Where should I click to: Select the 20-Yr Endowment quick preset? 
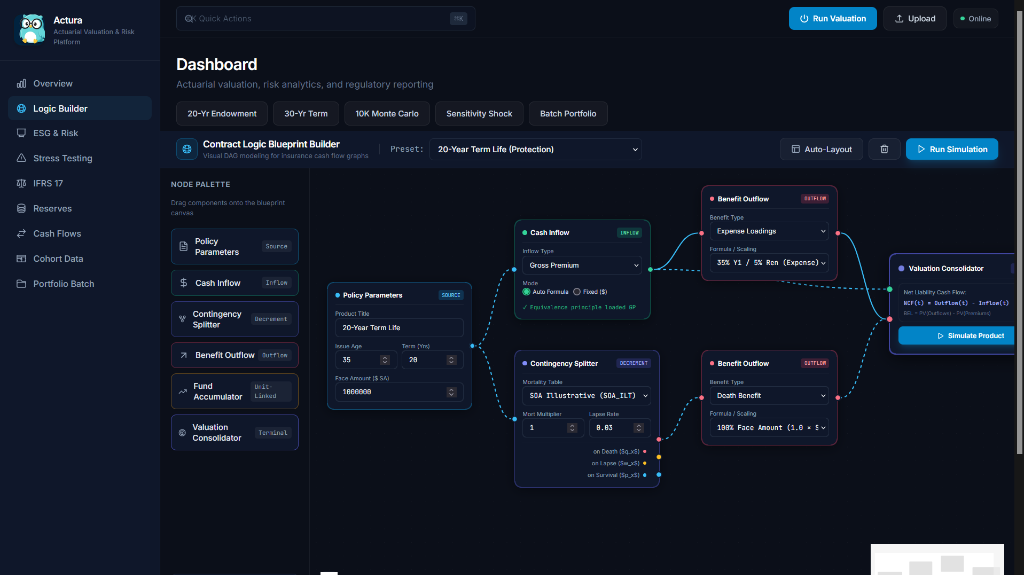(222, 114)
